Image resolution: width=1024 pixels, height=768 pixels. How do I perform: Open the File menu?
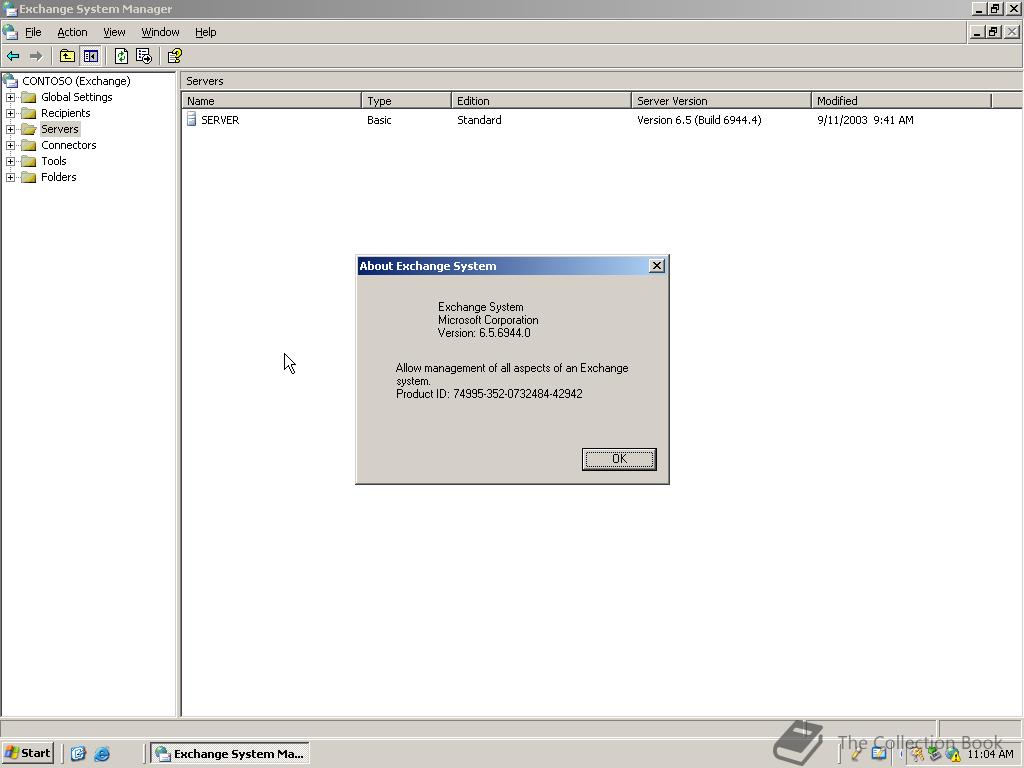[33, 32]
